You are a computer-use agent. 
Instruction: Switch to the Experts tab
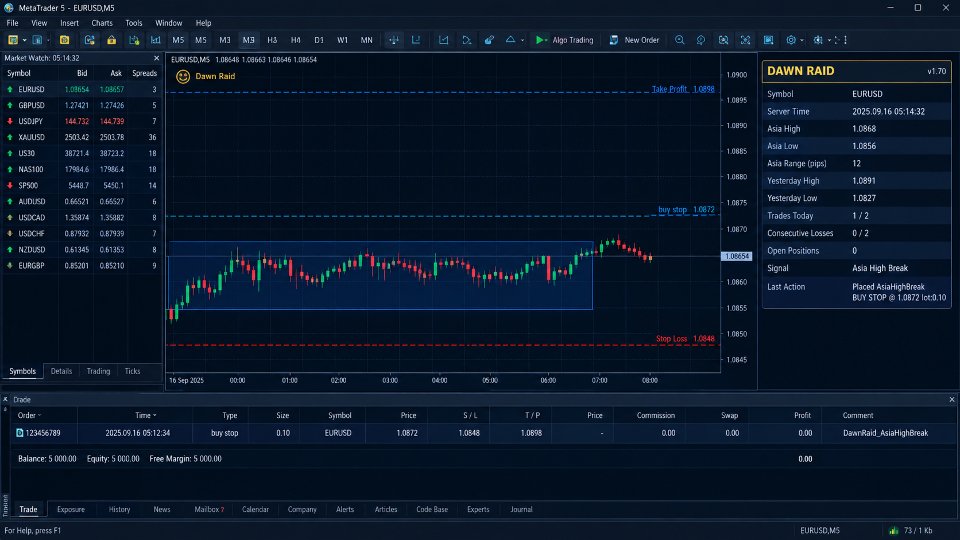[x=478, y=509]
